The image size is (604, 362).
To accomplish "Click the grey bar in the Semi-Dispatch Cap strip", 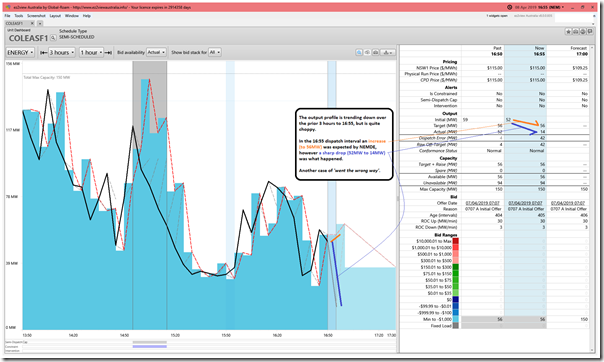I will point(150,342).
